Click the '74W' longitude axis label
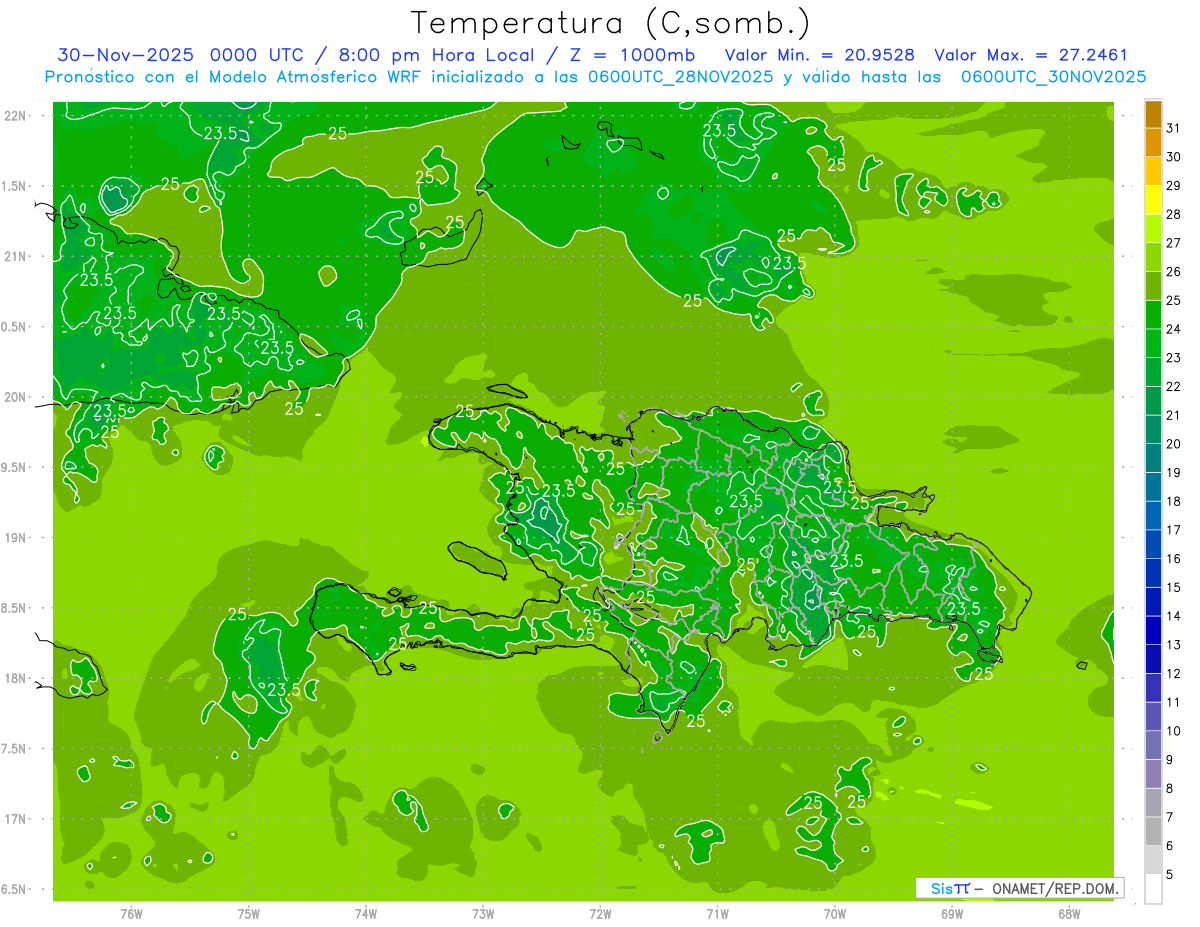 tap(366, 913)
